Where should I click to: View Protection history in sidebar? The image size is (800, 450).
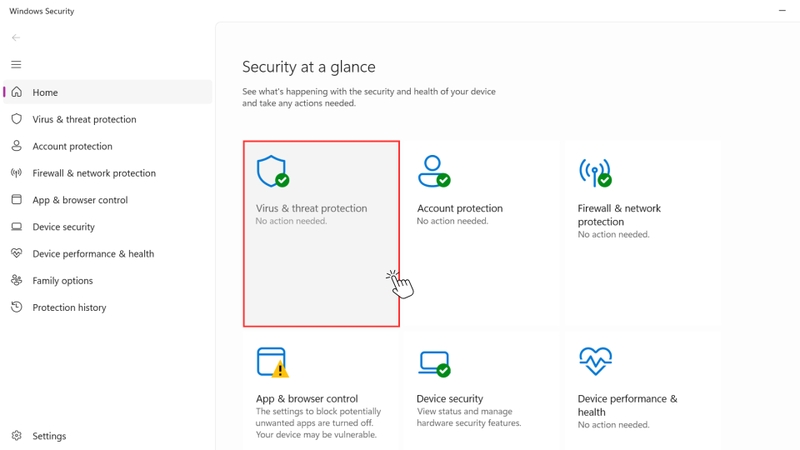pos(108,307)
